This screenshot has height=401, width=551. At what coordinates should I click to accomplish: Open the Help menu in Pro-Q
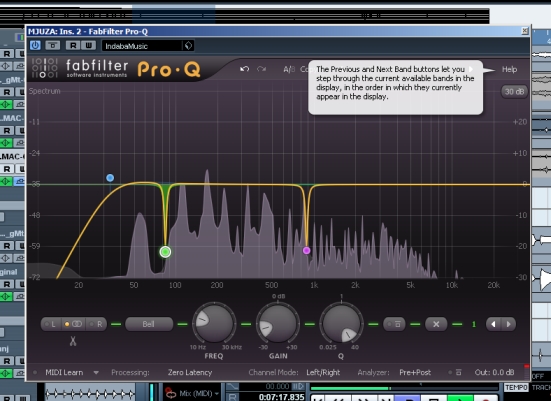509,69
